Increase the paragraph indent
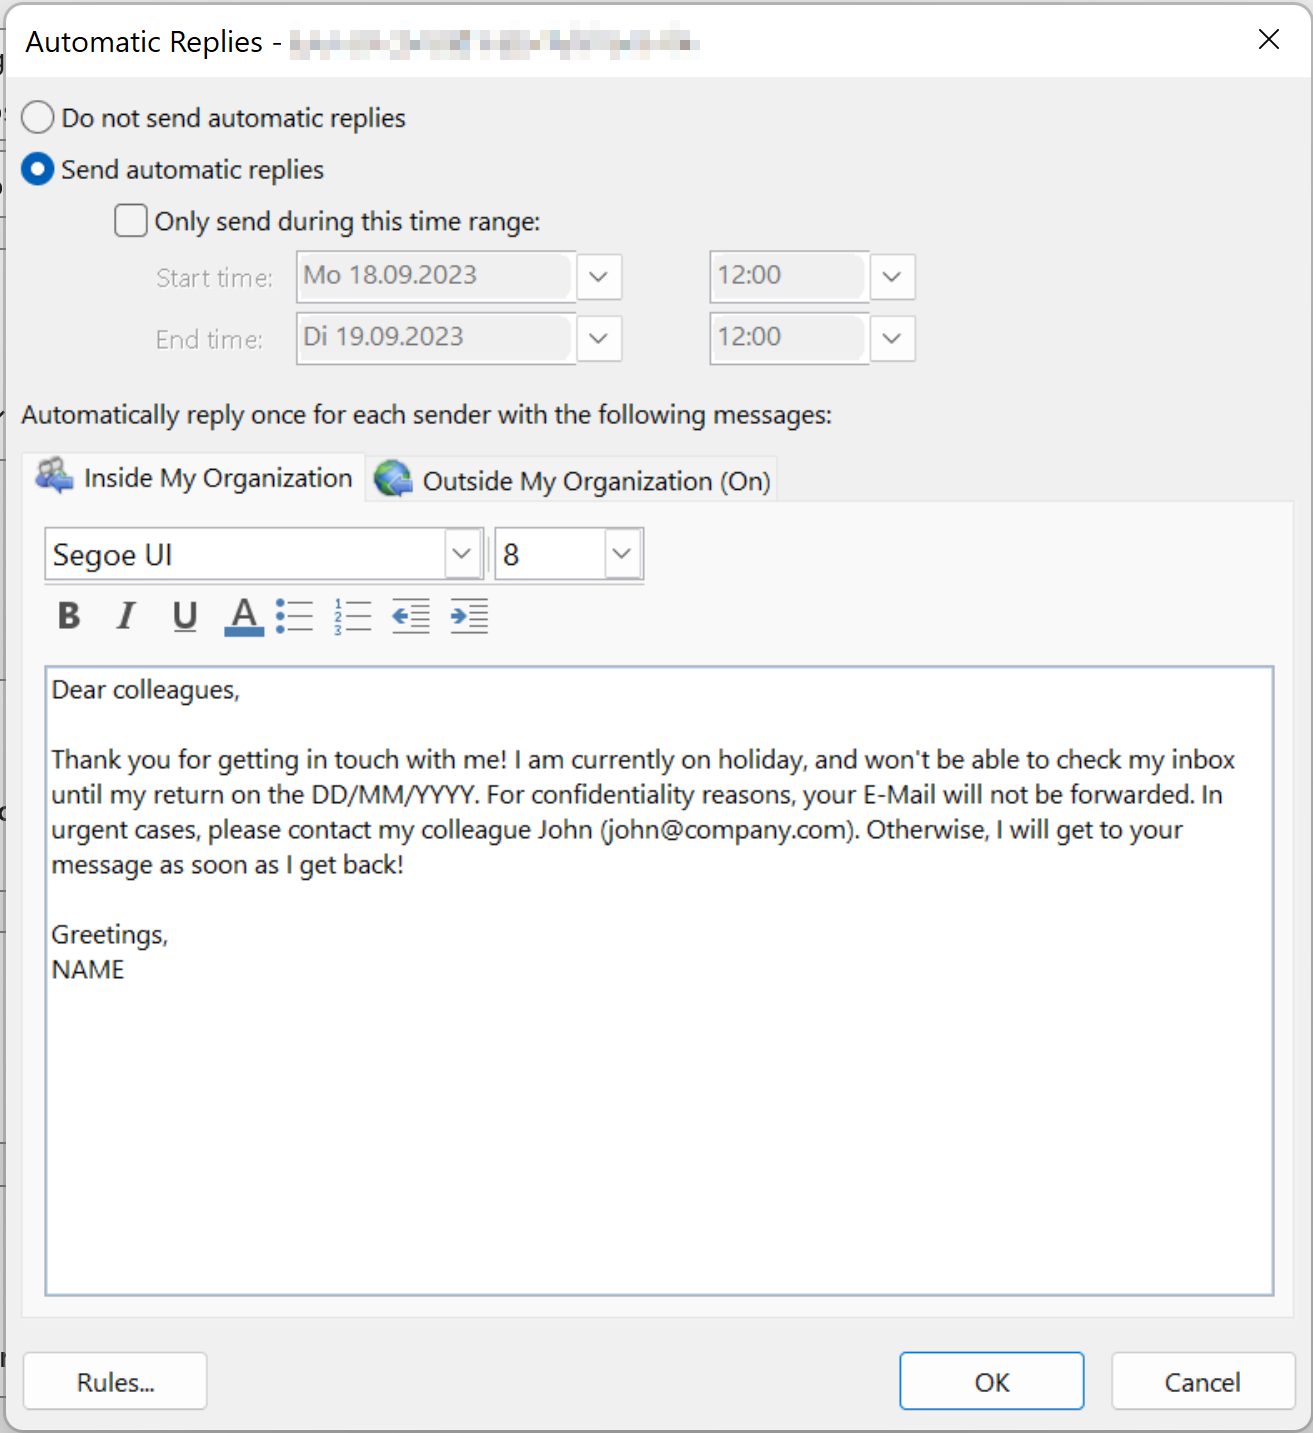The height and width of the screenshot is (1433, 1313). click(469, 616)
